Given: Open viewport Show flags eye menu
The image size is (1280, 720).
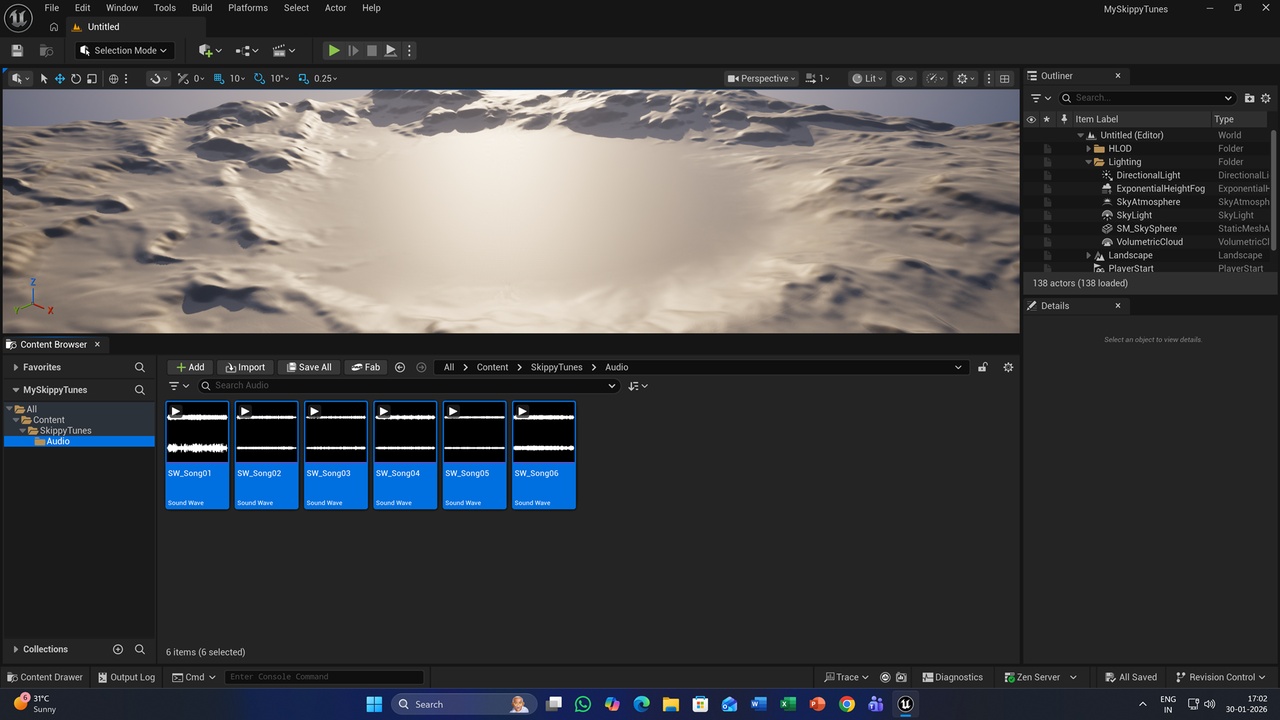Looking at the screenshot, I should [x=904, y=78].
